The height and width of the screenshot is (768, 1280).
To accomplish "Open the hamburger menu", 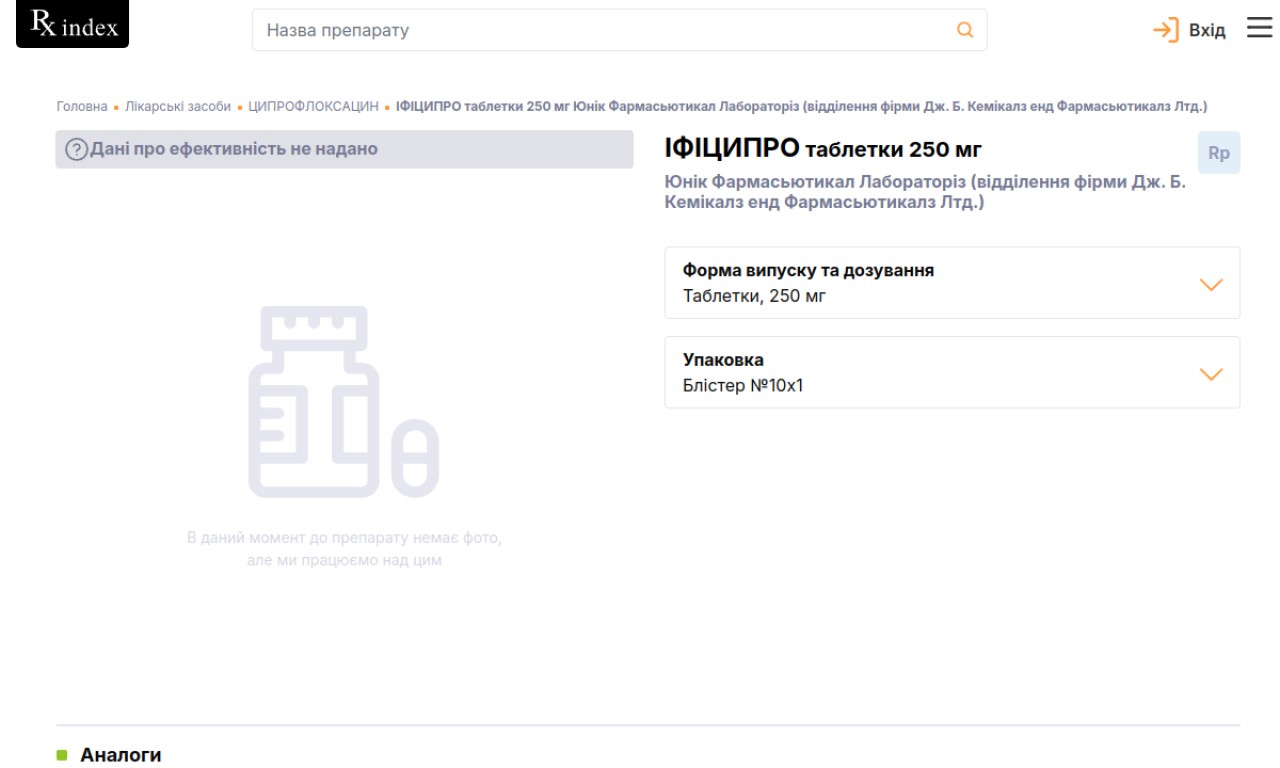I will click(1259, 28).
